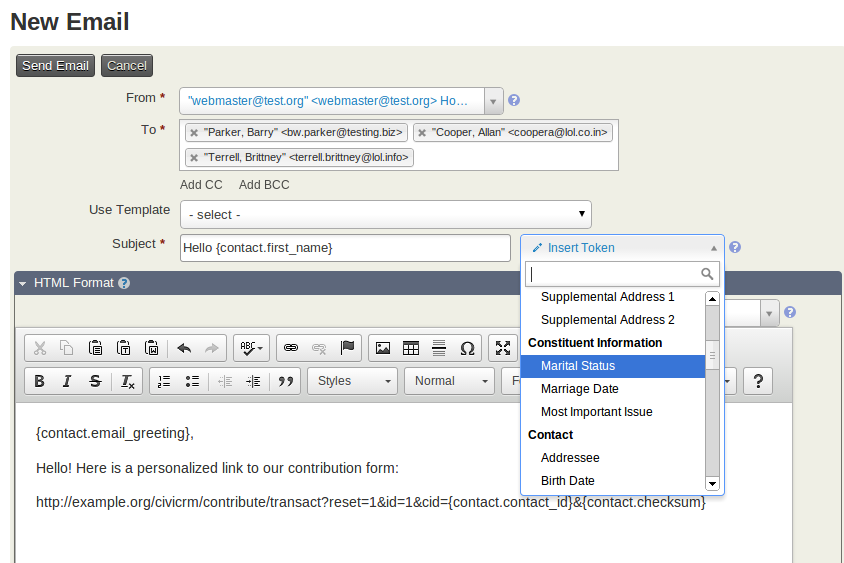This screenshot has width=844, height=563.
Task: Click the Add CC link
Action: point(201,185)
